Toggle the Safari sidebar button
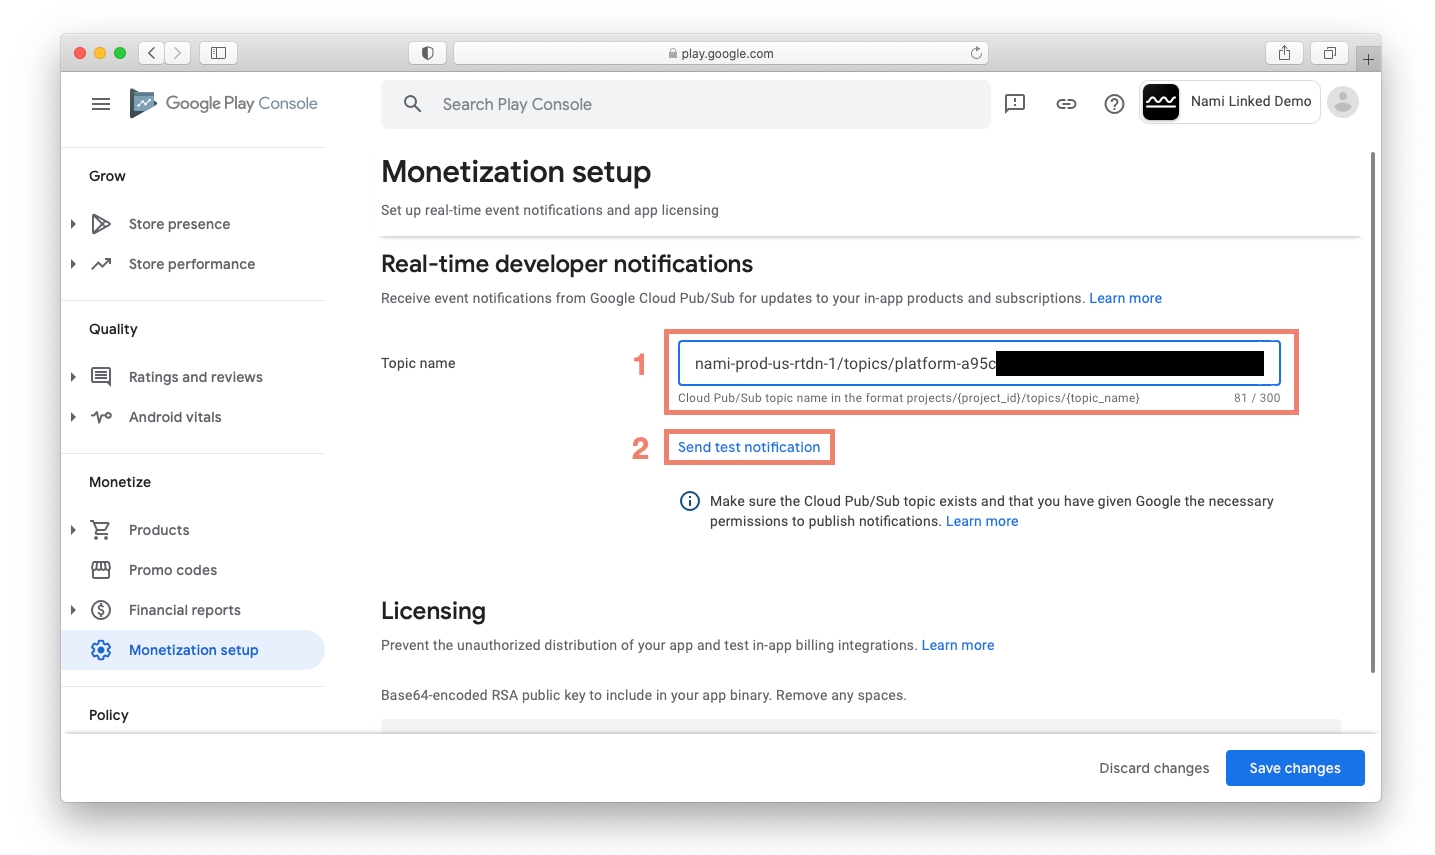The image size is (1435, 855). coord(218,53)
